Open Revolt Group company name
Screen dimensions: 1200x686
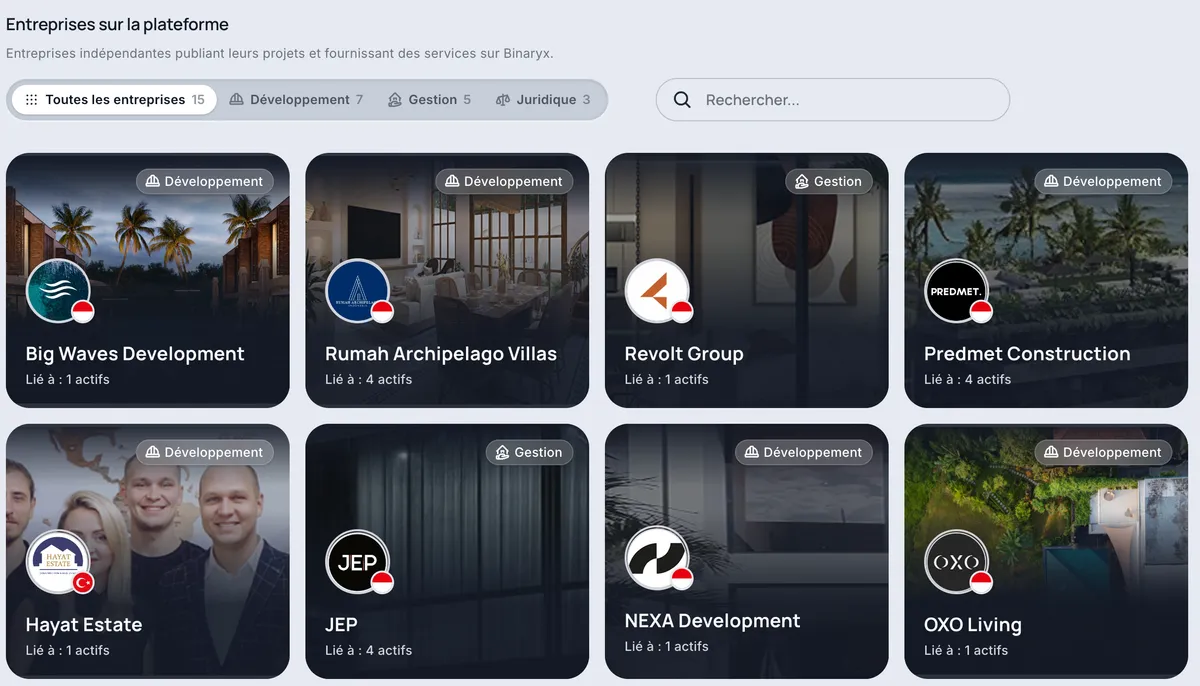[684, 354]
